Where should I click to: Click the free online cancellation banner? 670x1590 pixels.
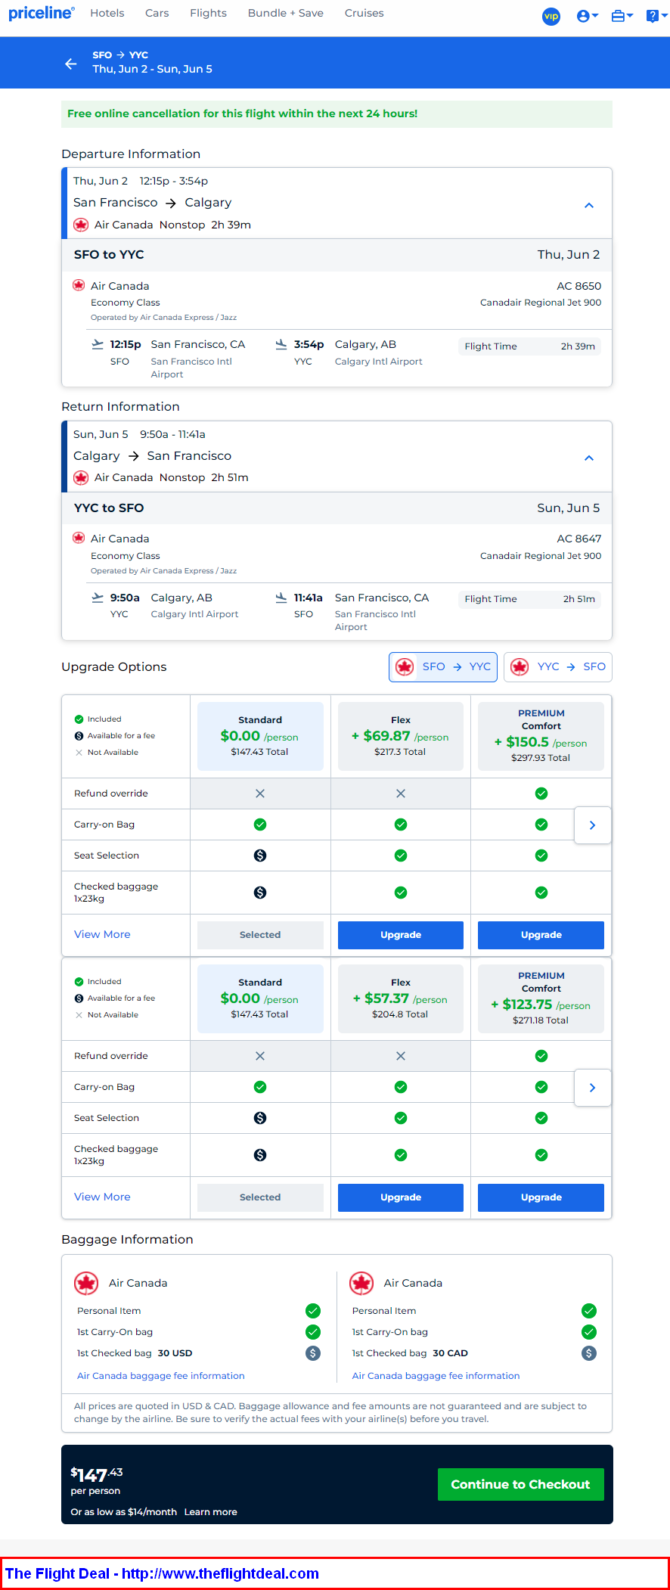point(337,114)
